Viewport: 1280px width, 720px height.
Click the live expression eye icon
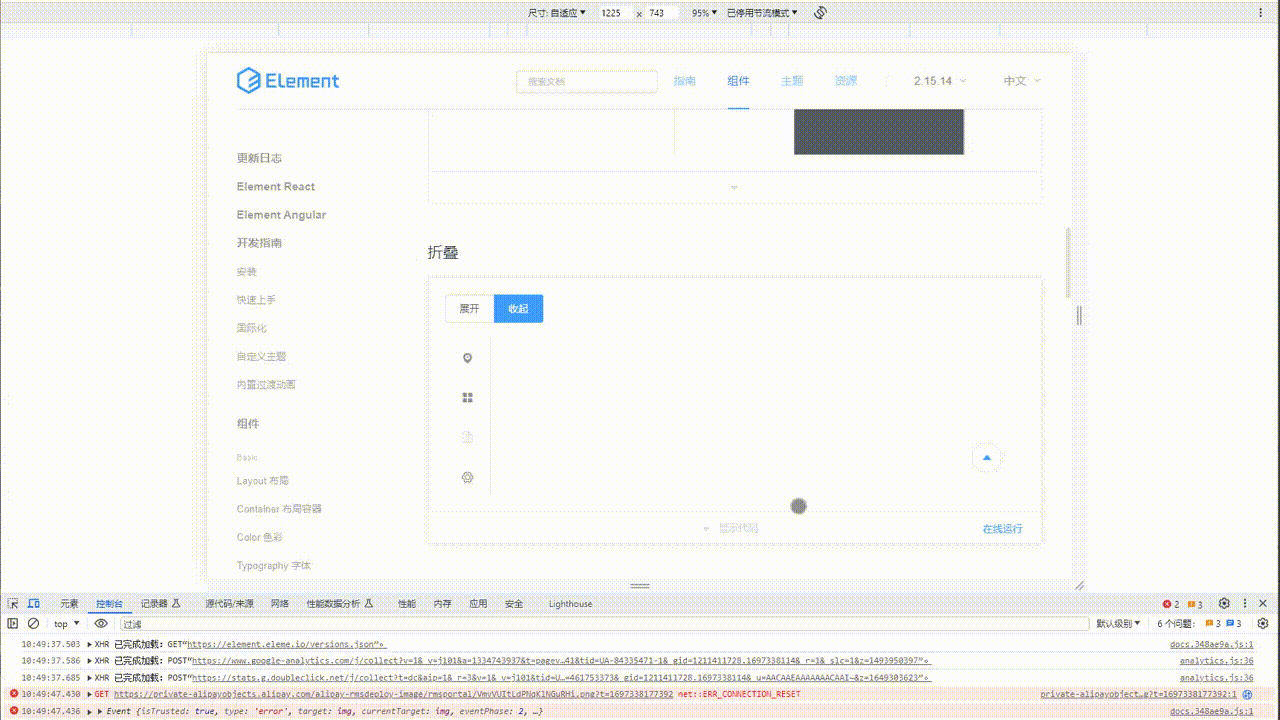click(x=101, y=624)
